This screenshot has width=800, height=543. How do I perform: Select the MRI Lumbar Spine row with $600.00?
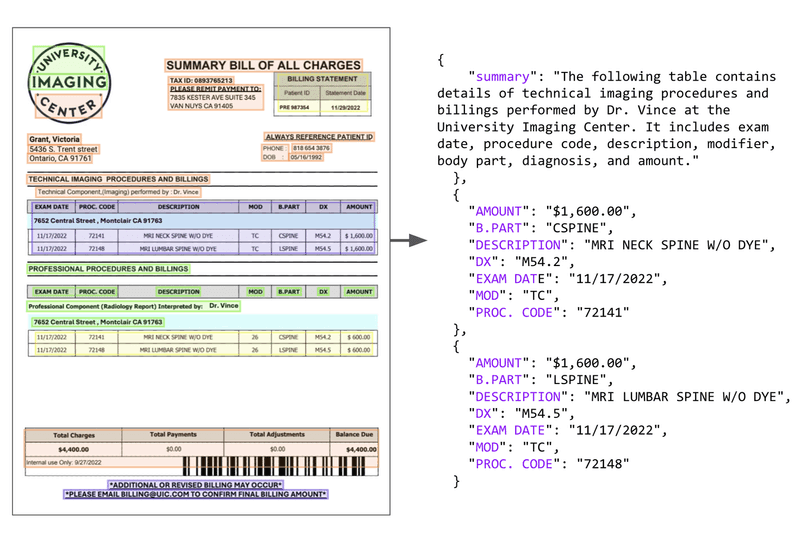(201, 350)
